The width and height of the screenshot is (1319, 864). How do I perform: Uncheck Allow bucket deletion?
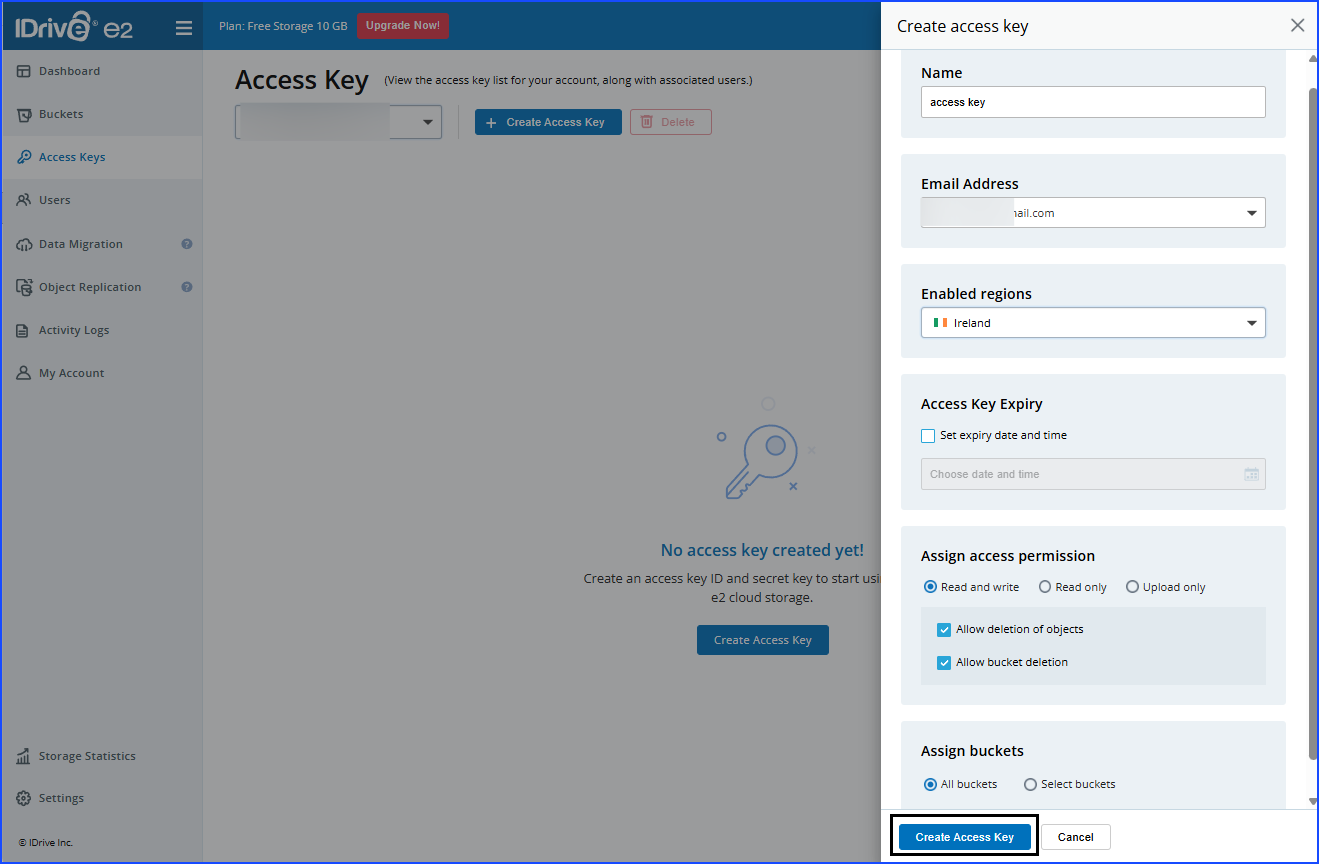click(943, 662)
